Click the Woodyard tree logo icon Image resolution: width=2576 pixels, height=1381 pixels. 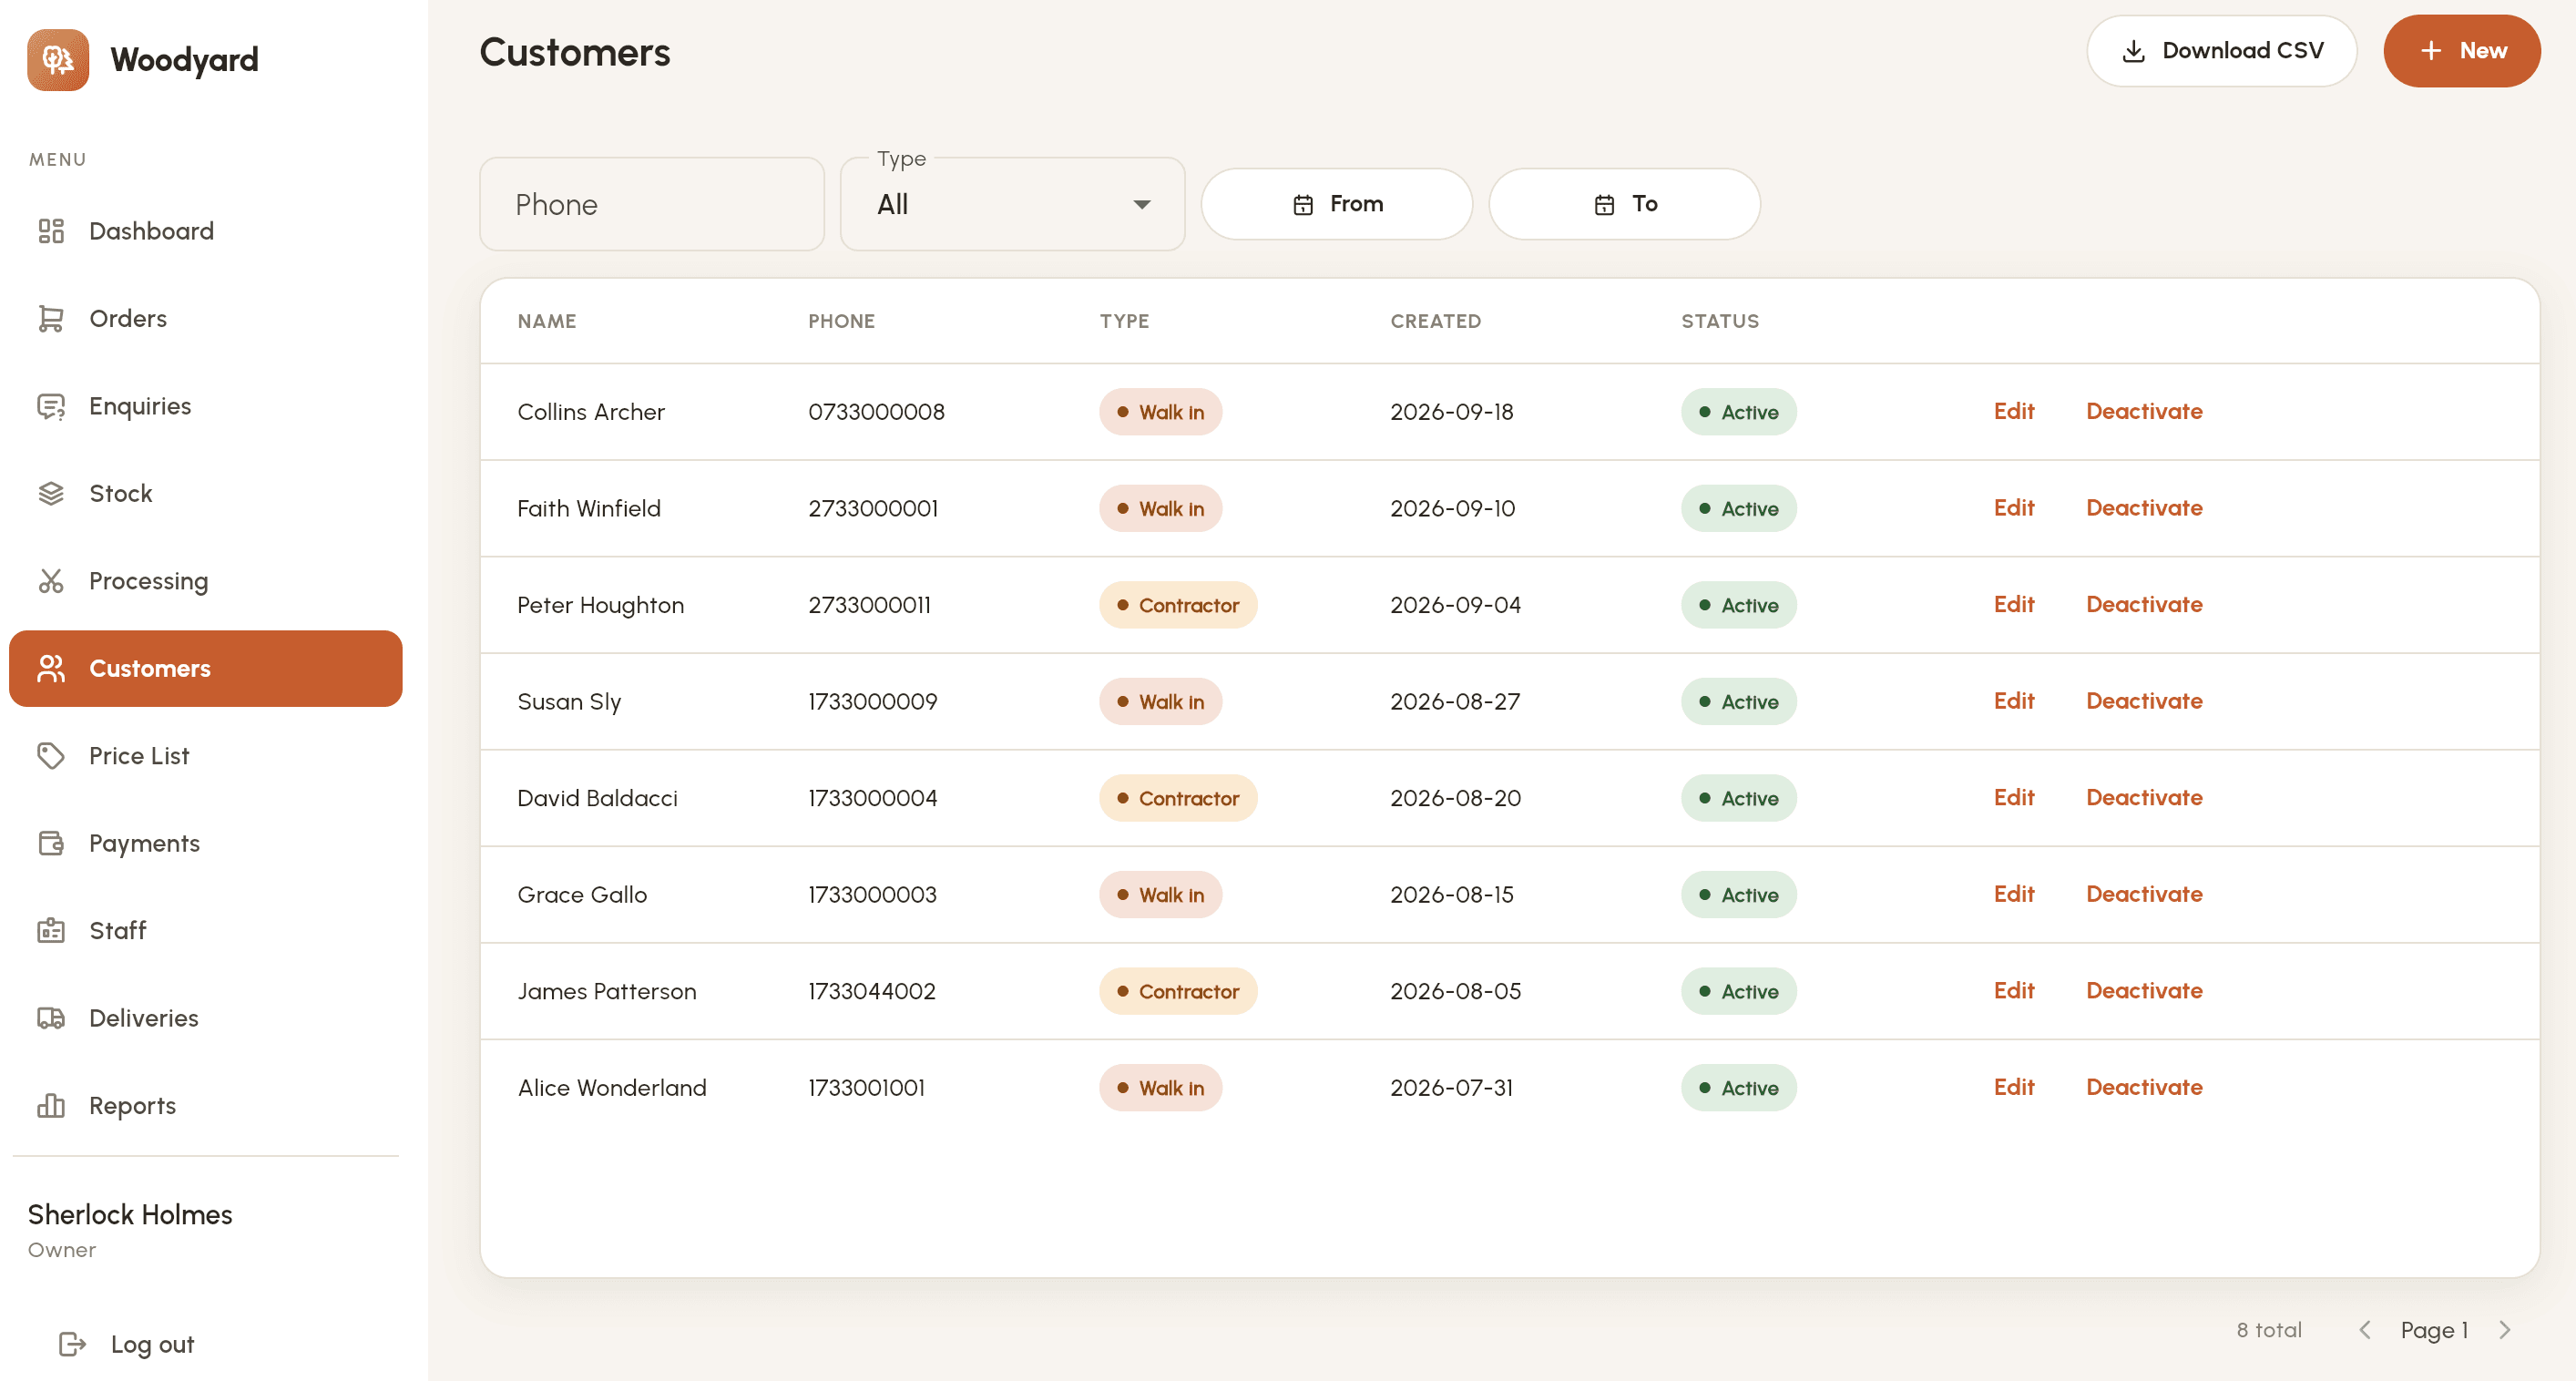58,60
